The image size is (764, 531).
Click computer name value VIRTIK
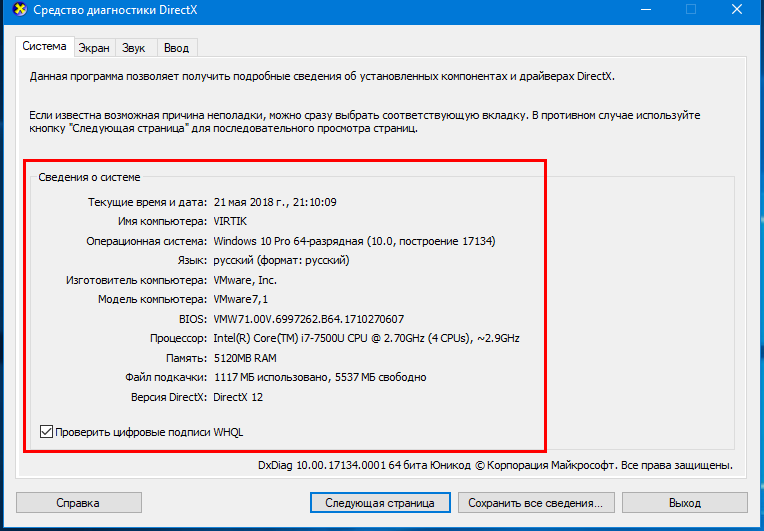(x=230, y=221)
